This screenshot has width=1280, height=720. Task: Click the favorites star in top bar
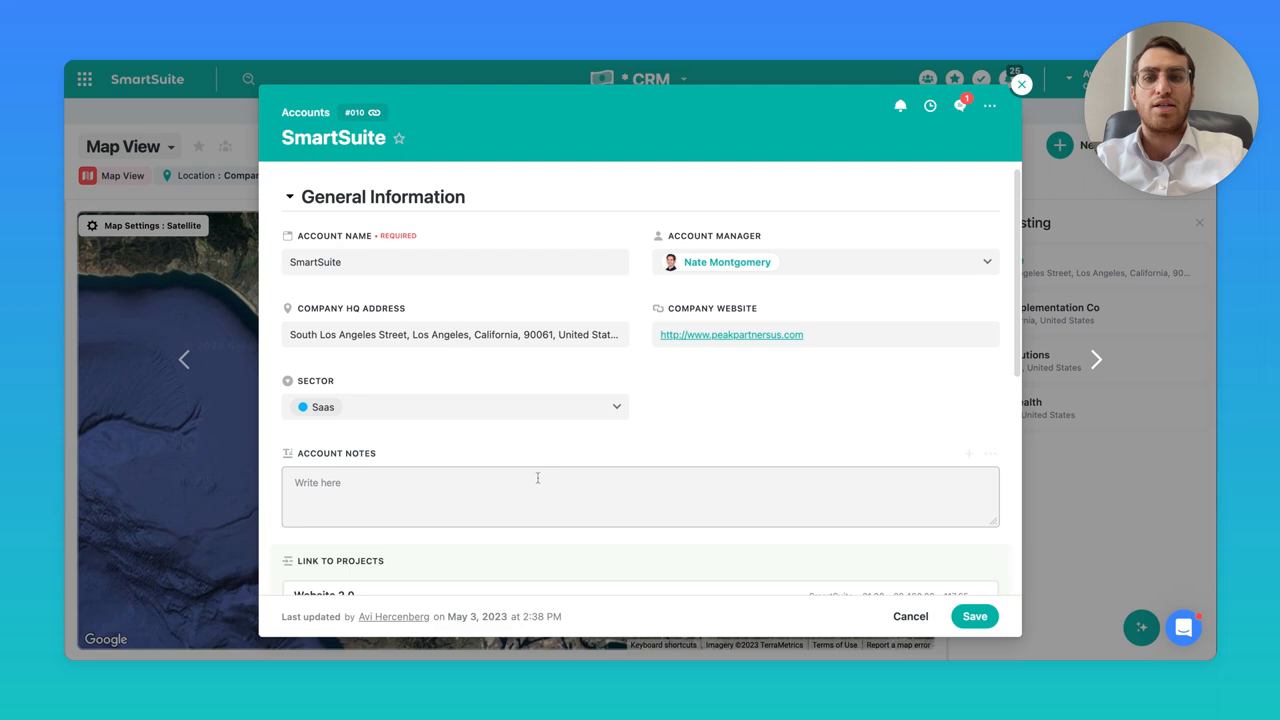pyautogui.click(x=955, y=79)
